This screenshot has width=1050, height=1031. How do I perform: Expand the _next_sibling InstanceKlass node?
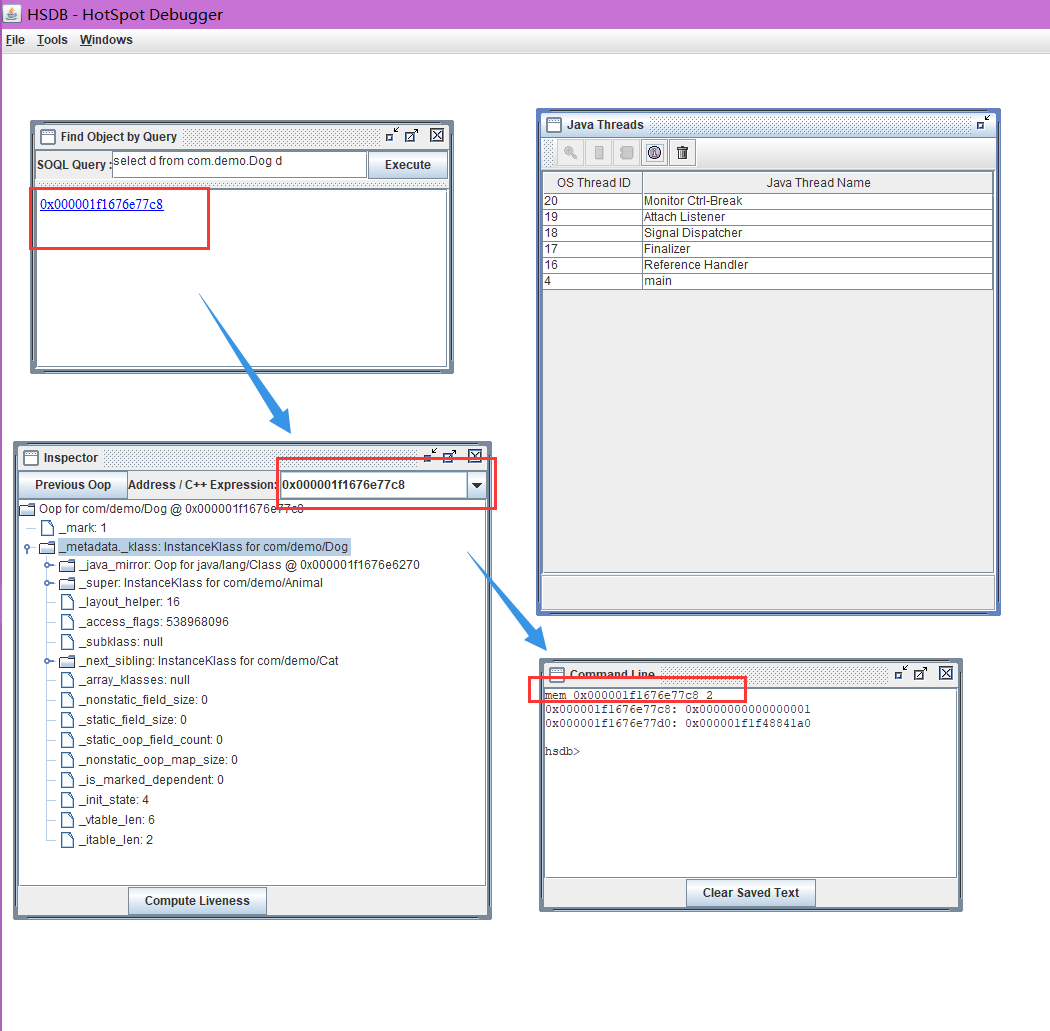click(x=47, y=661)
